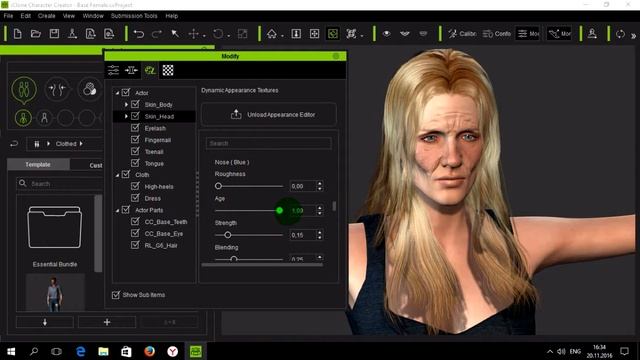Save project with the disk icon

[54, 33]
